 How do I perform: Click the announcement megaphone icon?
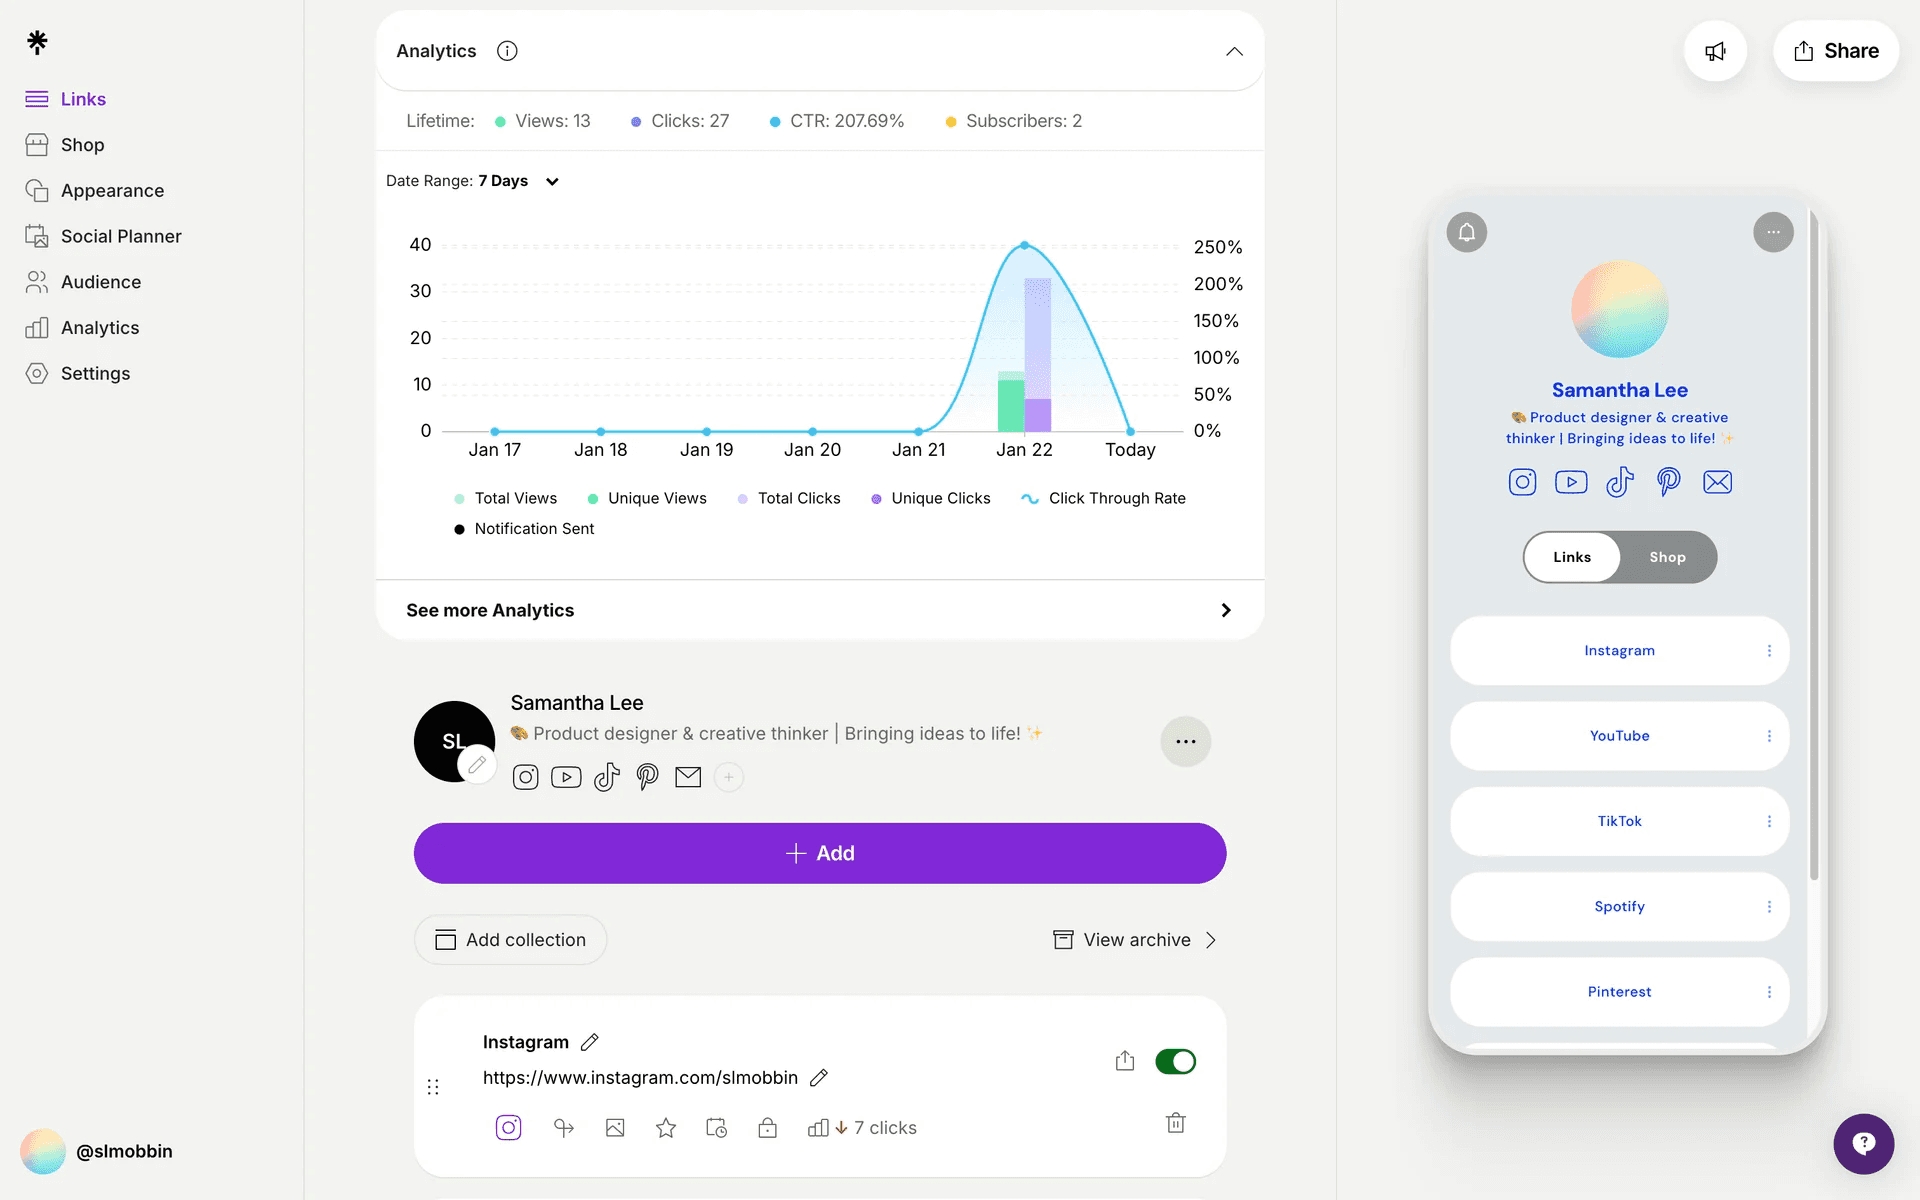point(1715,51)
